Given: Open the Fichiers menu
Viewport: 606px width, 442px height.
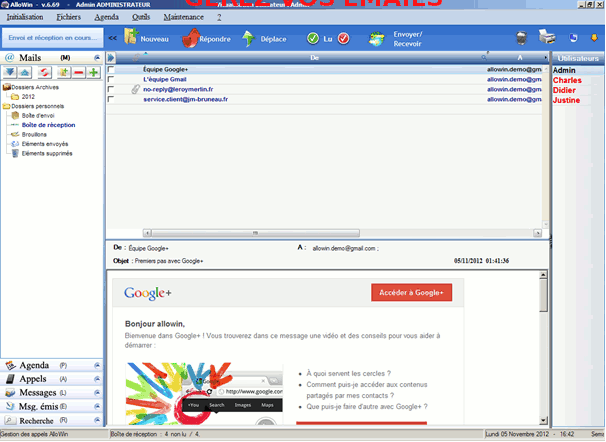Looking at the screenshot, I should 68,17.
